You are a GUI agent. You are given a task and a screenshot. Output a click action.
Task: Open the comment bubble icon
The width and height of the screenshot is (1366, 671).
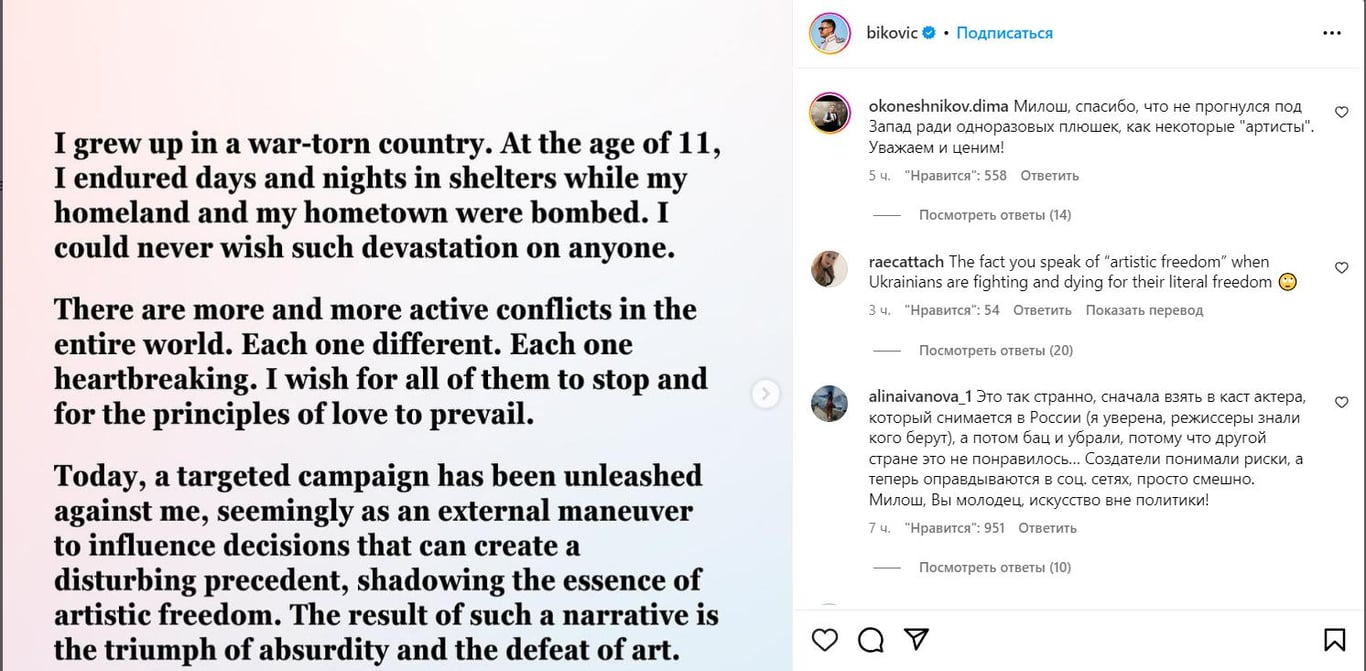(x=870, y=639)
